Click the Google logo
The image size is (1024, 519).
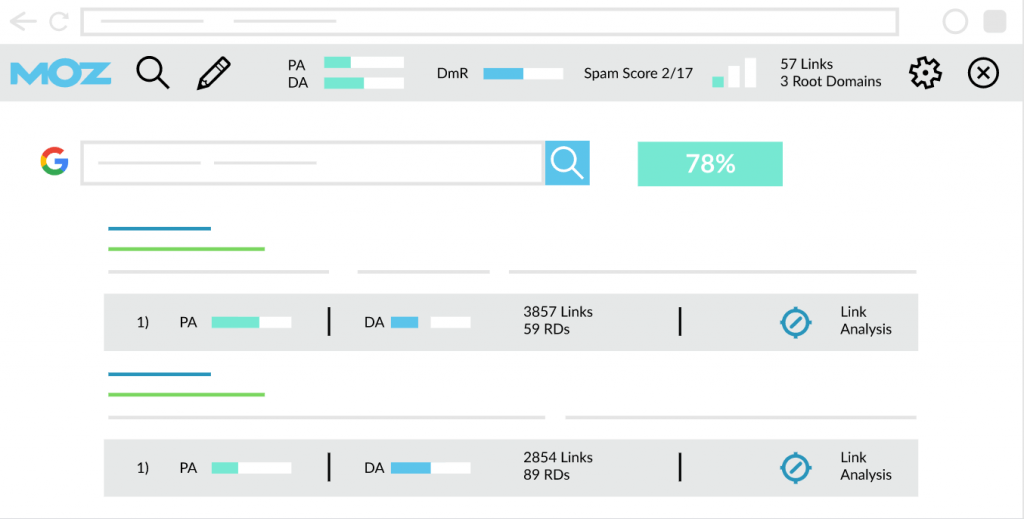click(54, 161)
